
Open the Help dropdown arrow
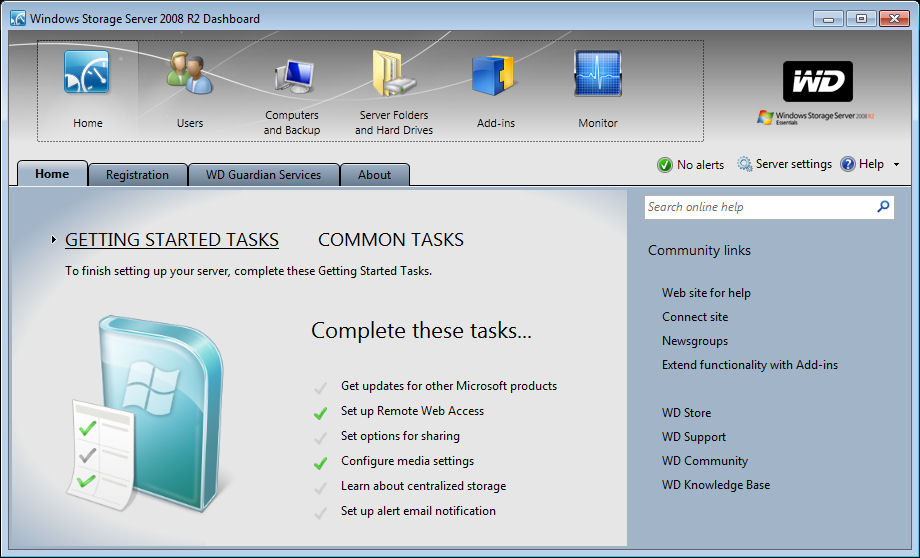click(x=896, y=164)
